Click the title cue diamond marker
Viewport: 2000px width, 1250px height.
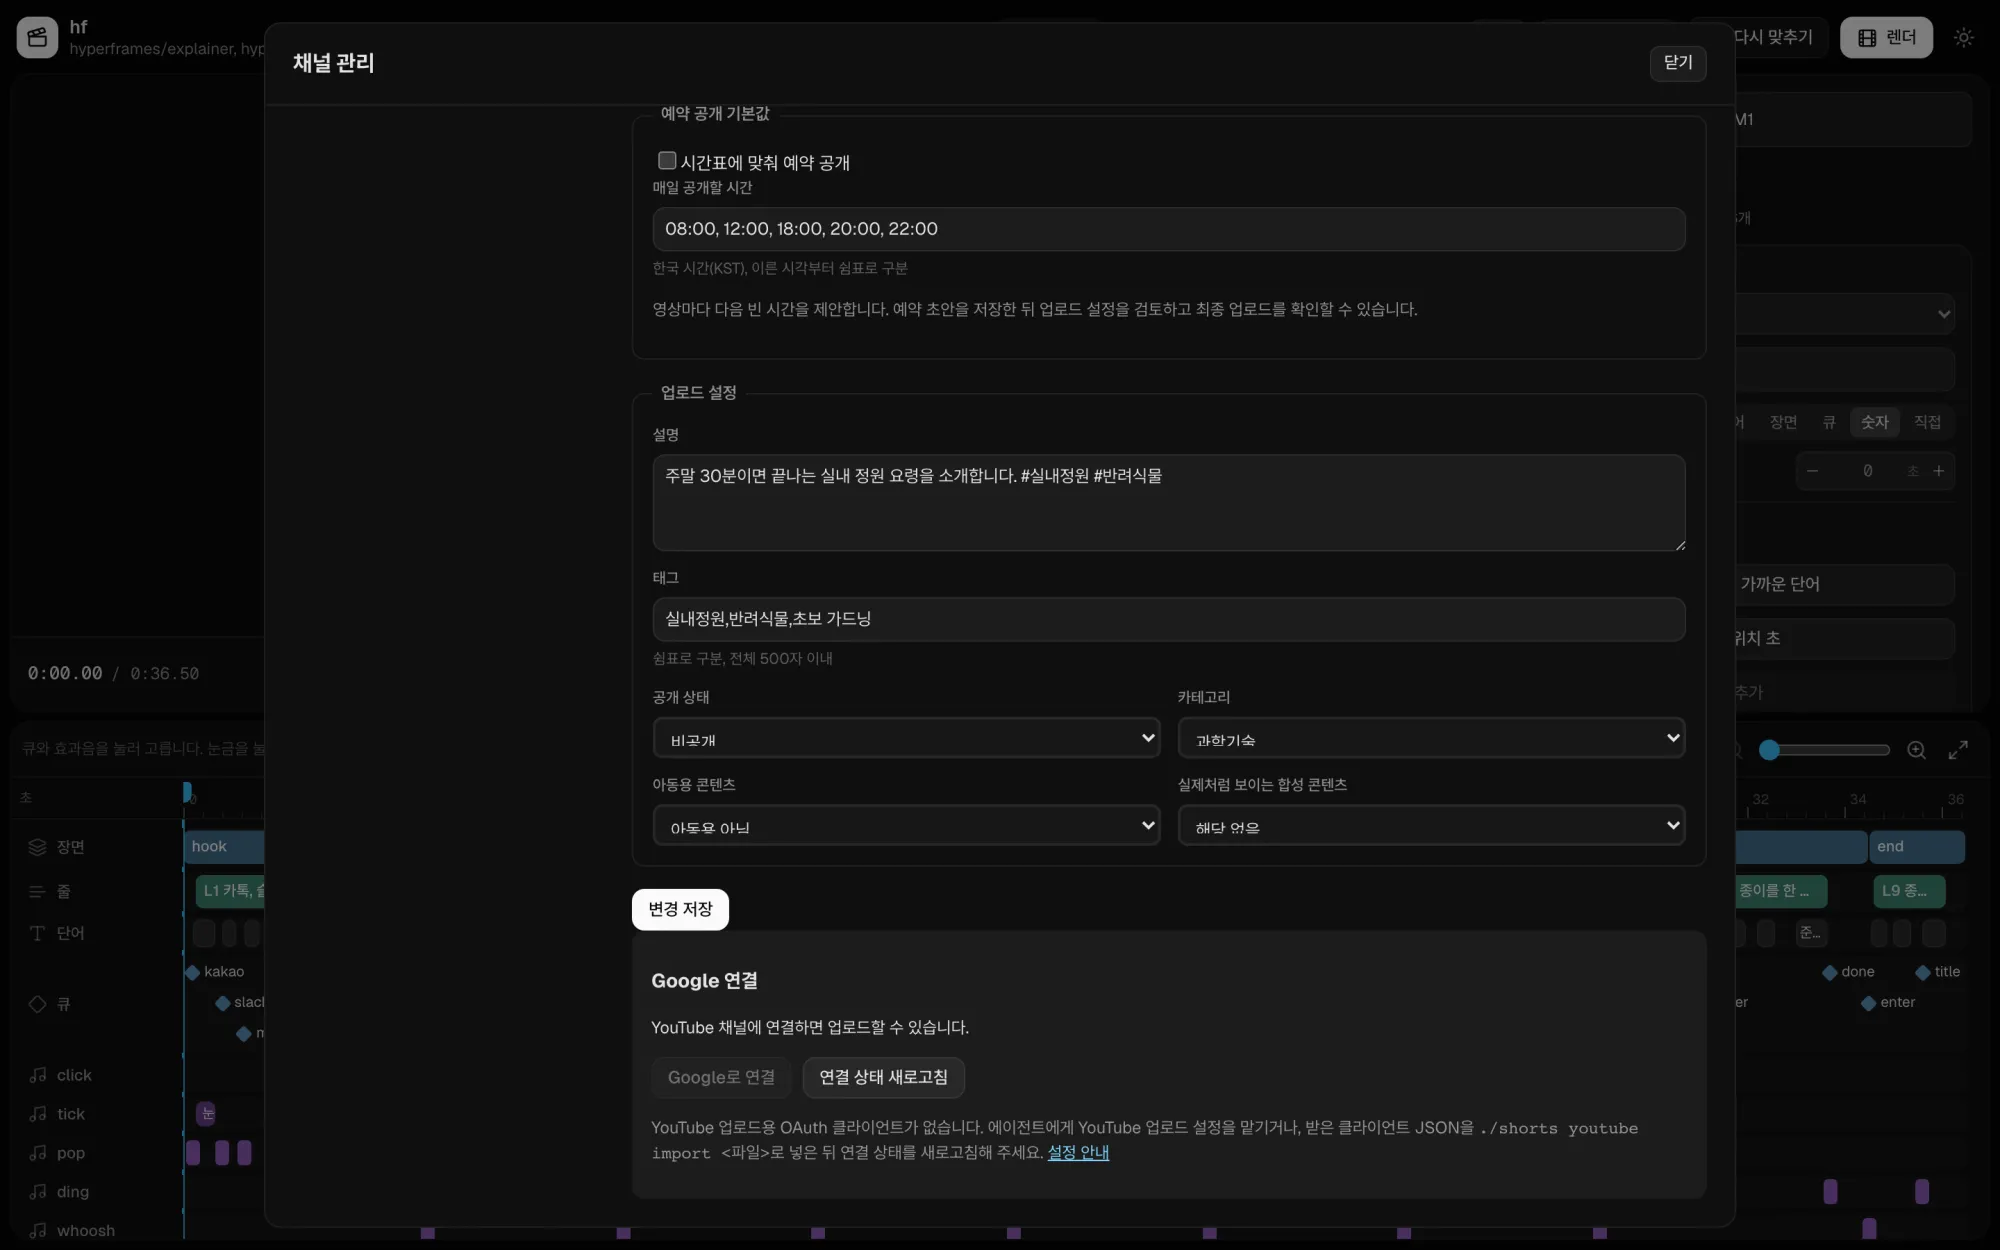coord(1922,972)
